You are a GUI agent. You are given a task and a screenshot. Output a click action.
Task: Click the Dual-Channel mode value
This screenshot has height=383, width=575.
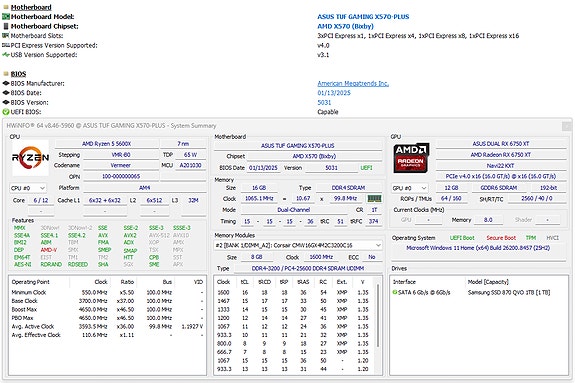(x=294, y=210)
